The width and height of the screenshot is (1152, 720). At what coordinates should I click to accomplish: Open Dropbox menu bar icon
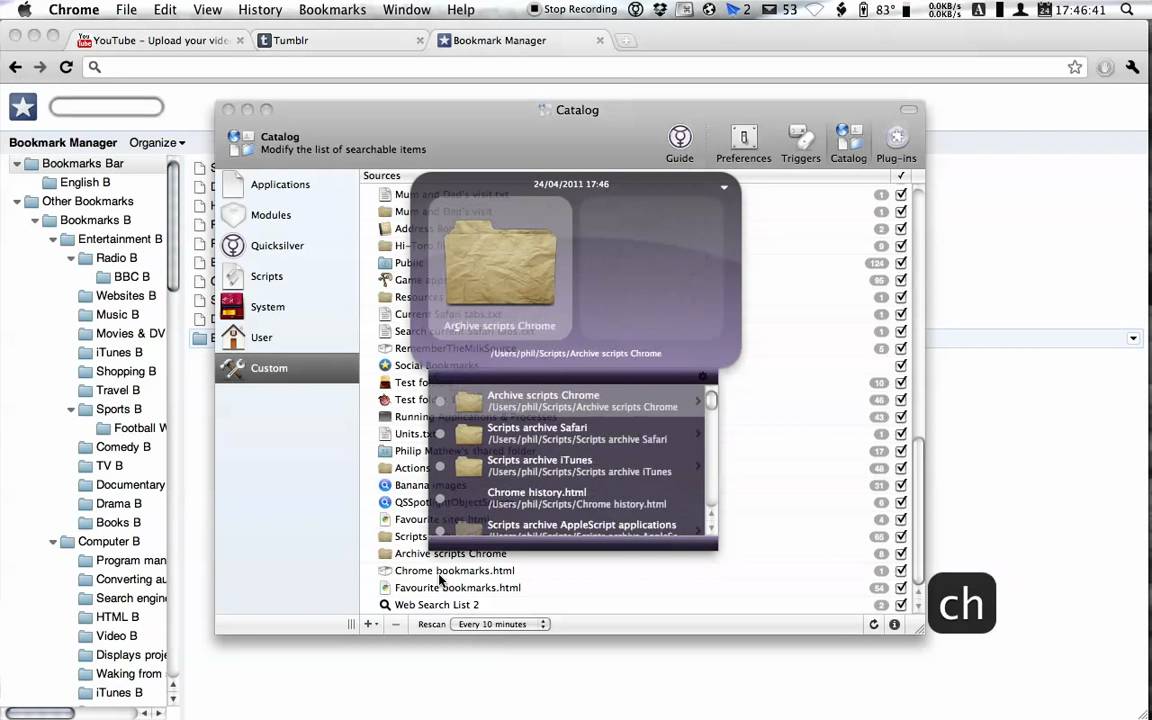click(660, 10)
